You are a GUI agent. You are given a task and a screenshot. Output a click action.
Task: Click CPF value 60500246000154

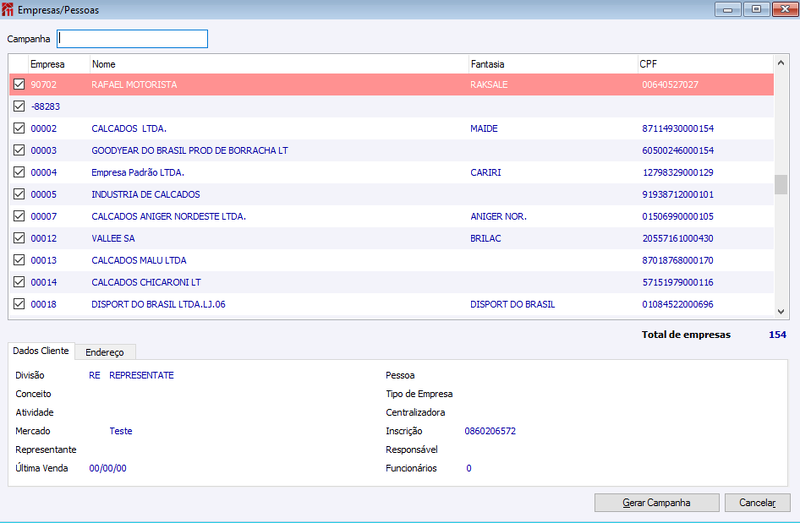(x=678, y=151)
